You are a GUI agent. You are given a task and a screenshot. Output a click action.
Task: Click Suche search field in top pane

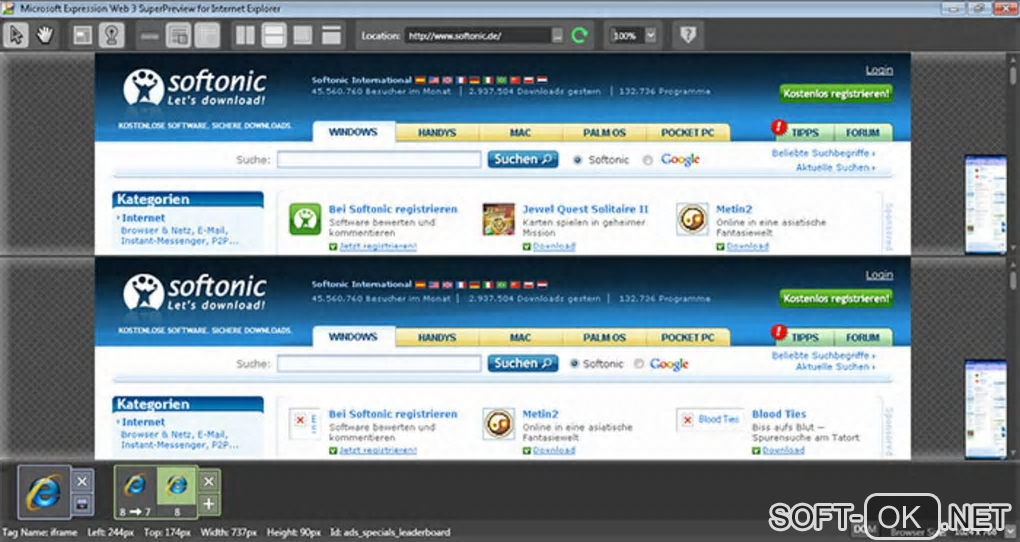379,159
